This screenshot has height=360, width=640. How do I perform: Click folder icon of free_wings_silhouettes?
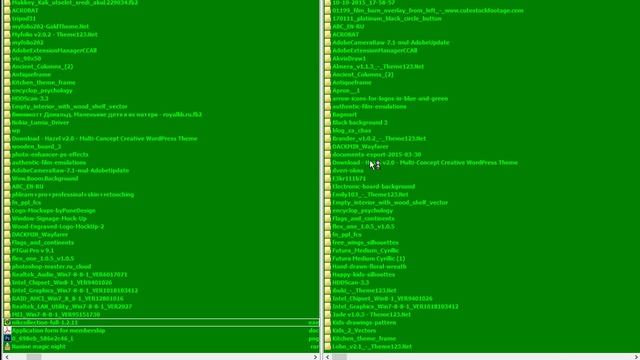(x=328, y=242)
